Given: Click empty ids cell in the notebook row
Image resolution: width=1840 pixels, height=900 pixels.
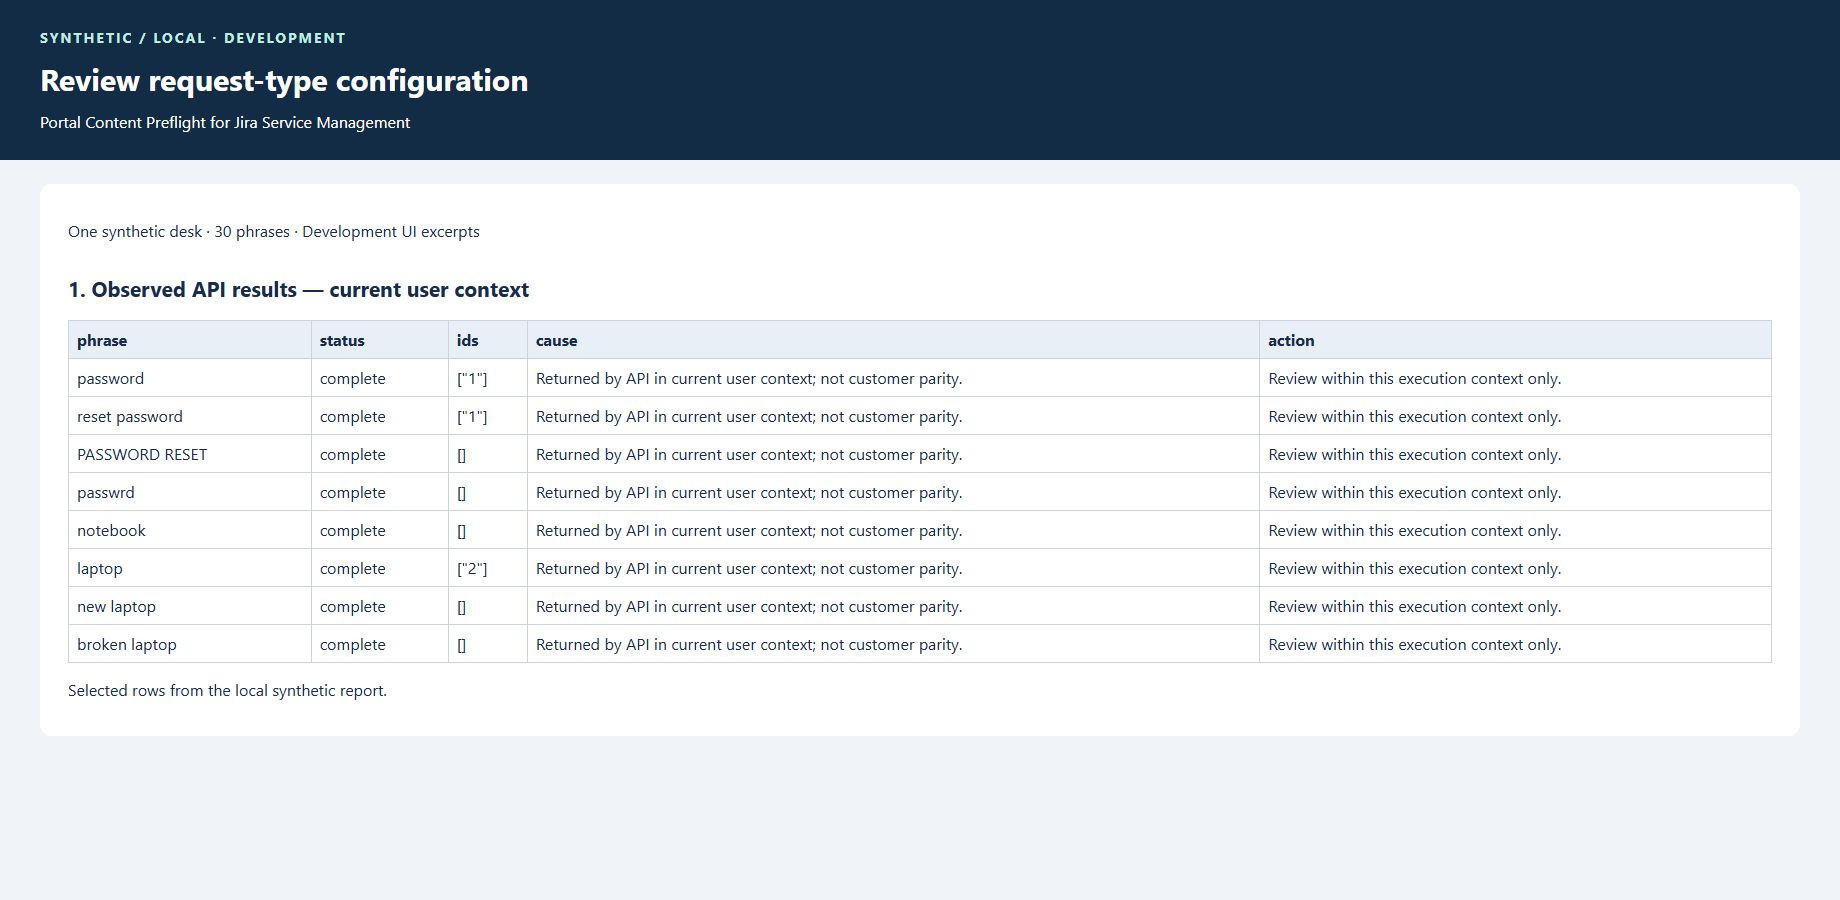Looking at the screenshot, I should [x=488, y=530].
